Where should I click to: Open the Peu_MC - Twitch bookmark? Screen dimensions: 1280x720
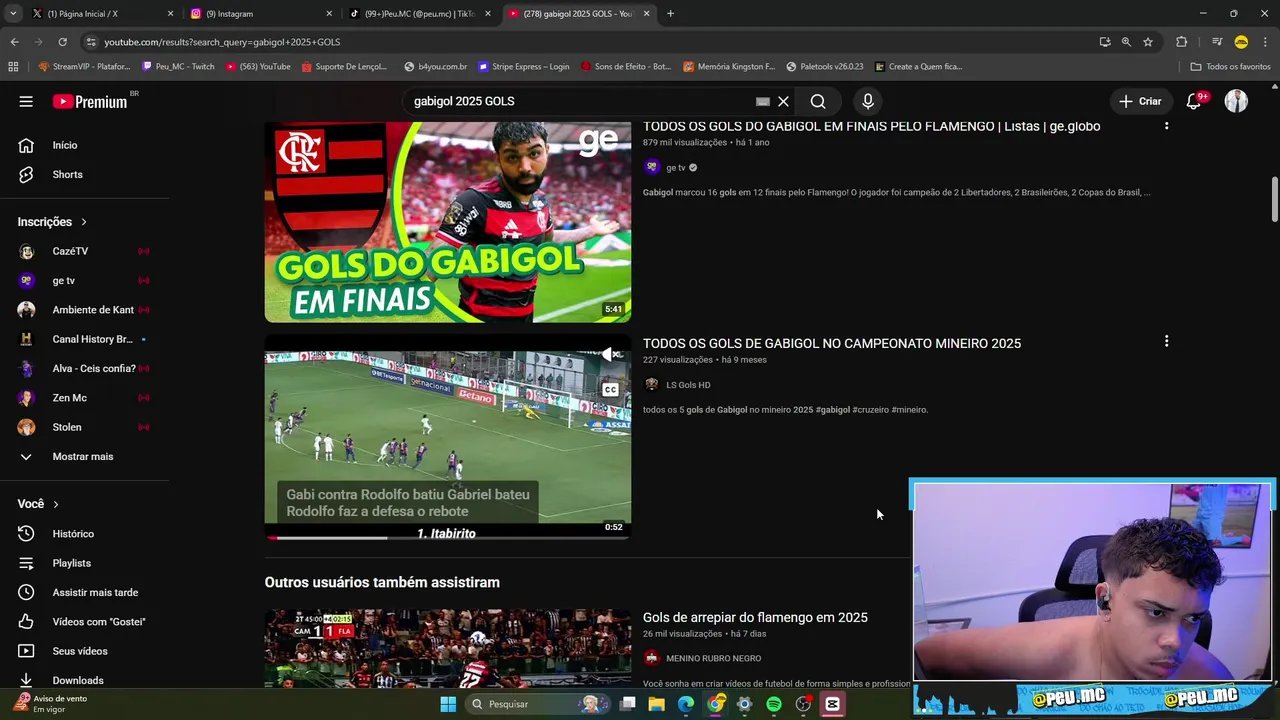coord(178,67)
